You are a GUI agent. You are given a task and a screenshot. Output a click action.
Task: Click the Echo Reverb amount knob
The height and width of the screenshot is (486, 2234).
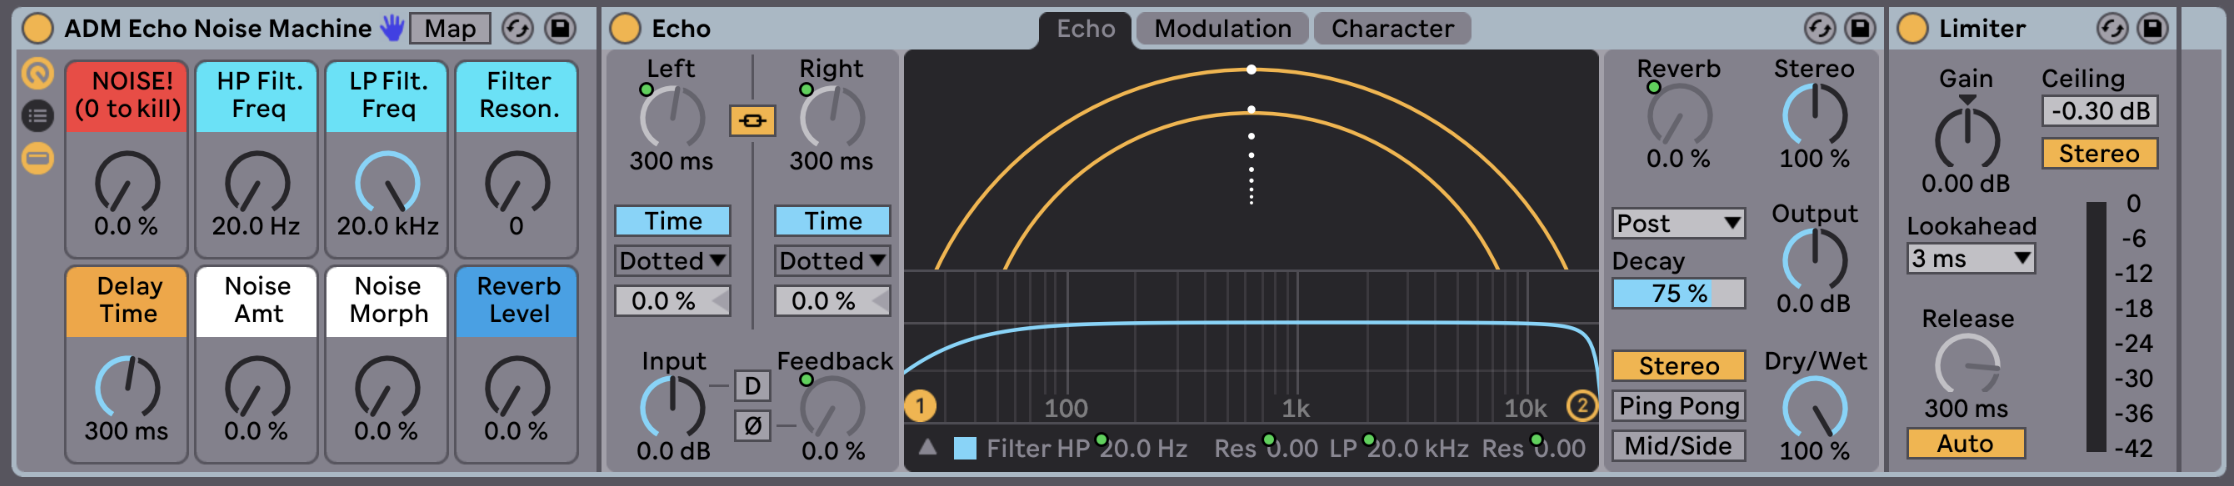[1680, 115]
